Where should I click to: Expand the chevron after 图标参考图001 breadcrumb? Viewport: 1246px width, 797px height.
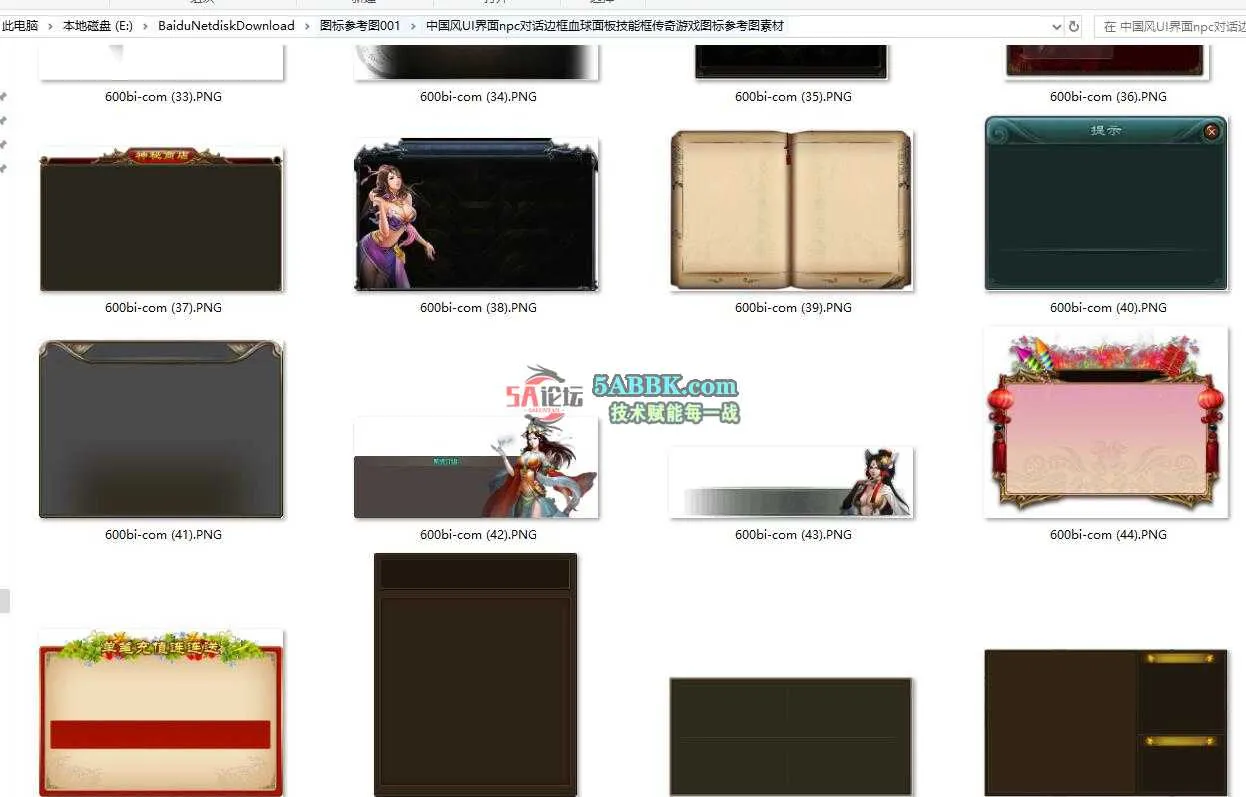point(413,26)
